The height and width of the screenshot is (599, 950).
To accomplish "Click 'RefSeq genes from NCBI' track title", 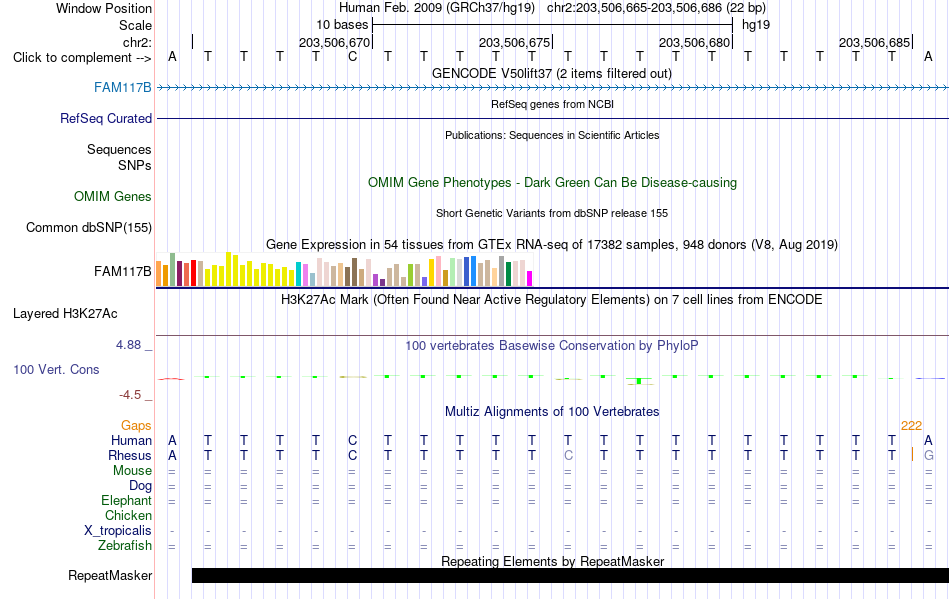I will click(x=552, y=104).
